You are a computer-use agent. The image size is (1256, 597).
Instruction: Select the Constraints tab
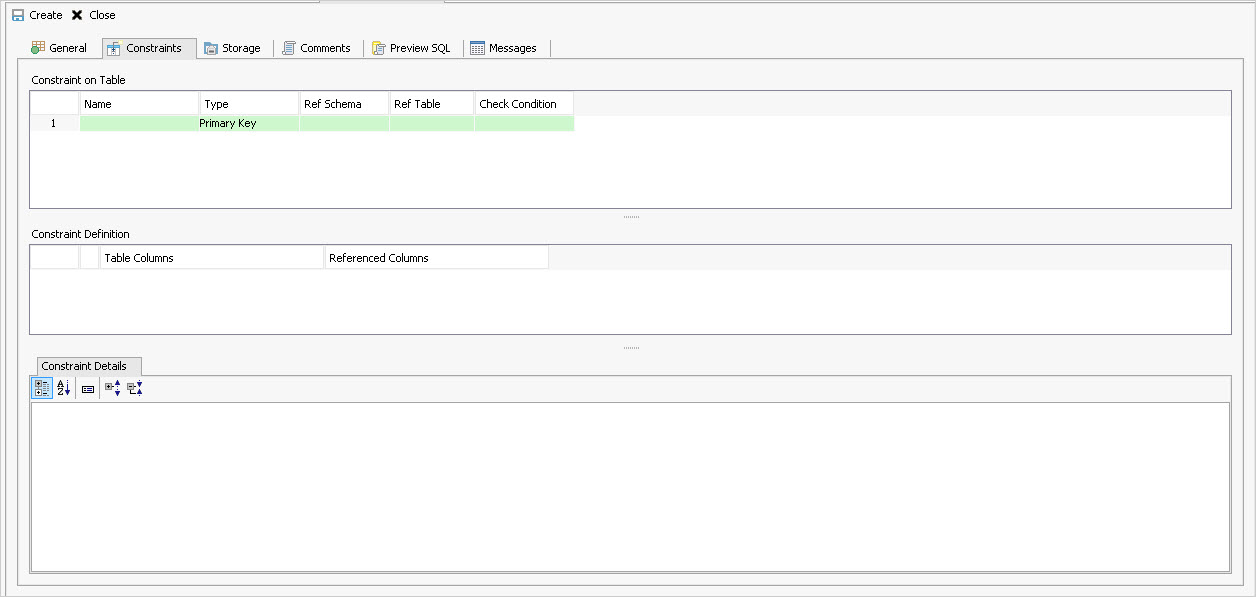pyautogui.click(x=149, y=48)
